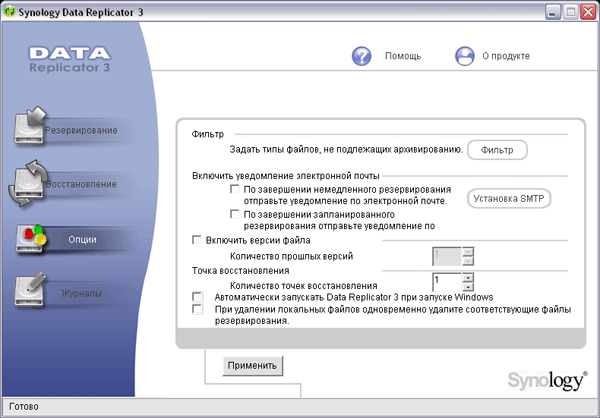The image size is (600, 418).
Task: Click the Количество точек восстановления label
Action: 304,286
